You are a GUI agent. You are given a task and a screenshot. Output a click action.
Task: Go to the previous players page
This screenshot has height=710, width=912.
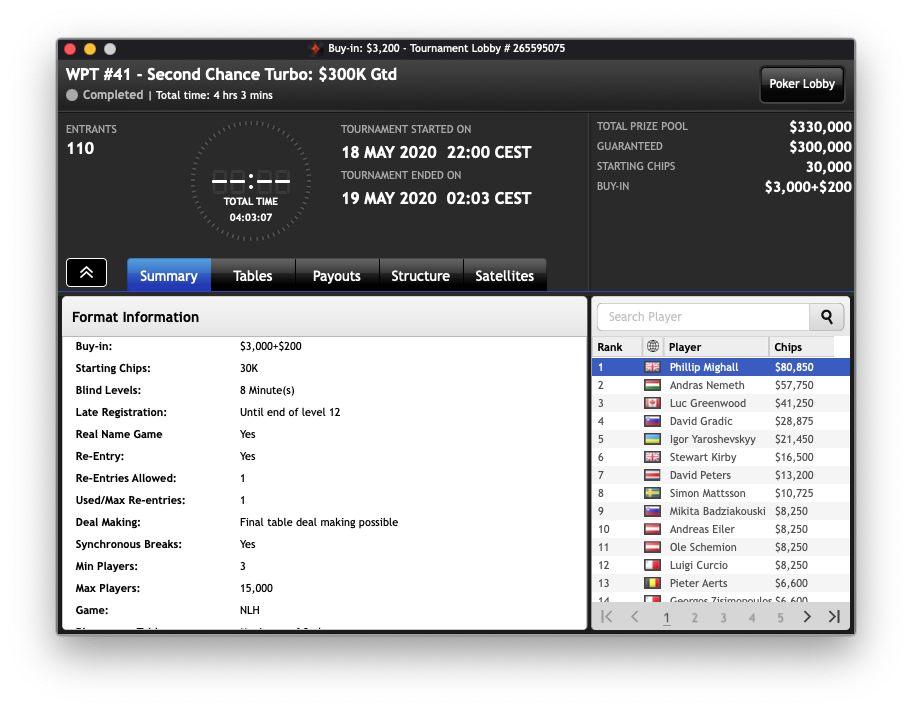click(634, 617)
